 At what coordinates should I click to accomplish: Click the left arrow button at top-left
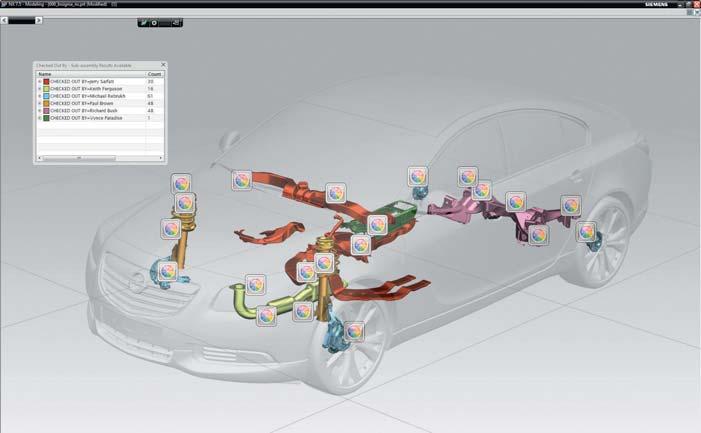(x=4, y=21)
